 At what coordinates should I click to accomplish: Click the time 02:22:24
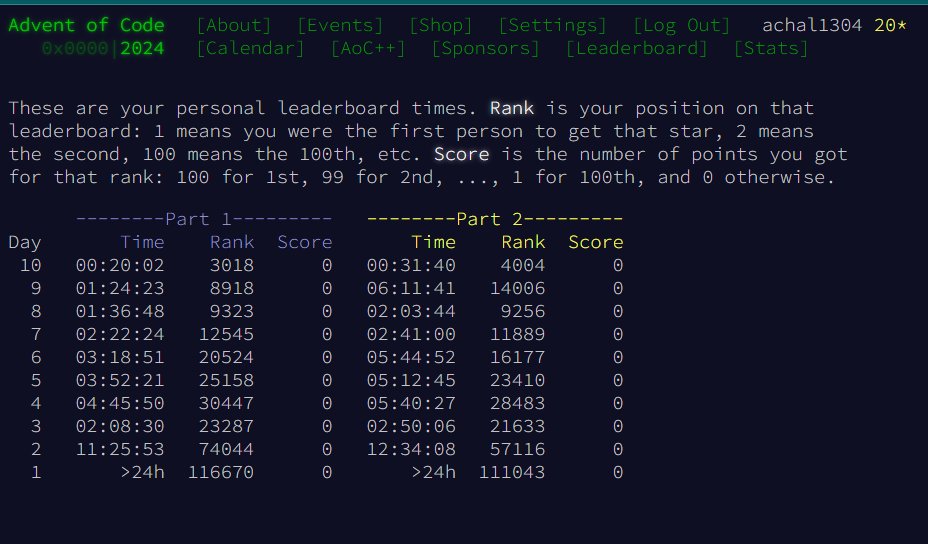coord(120,334)
